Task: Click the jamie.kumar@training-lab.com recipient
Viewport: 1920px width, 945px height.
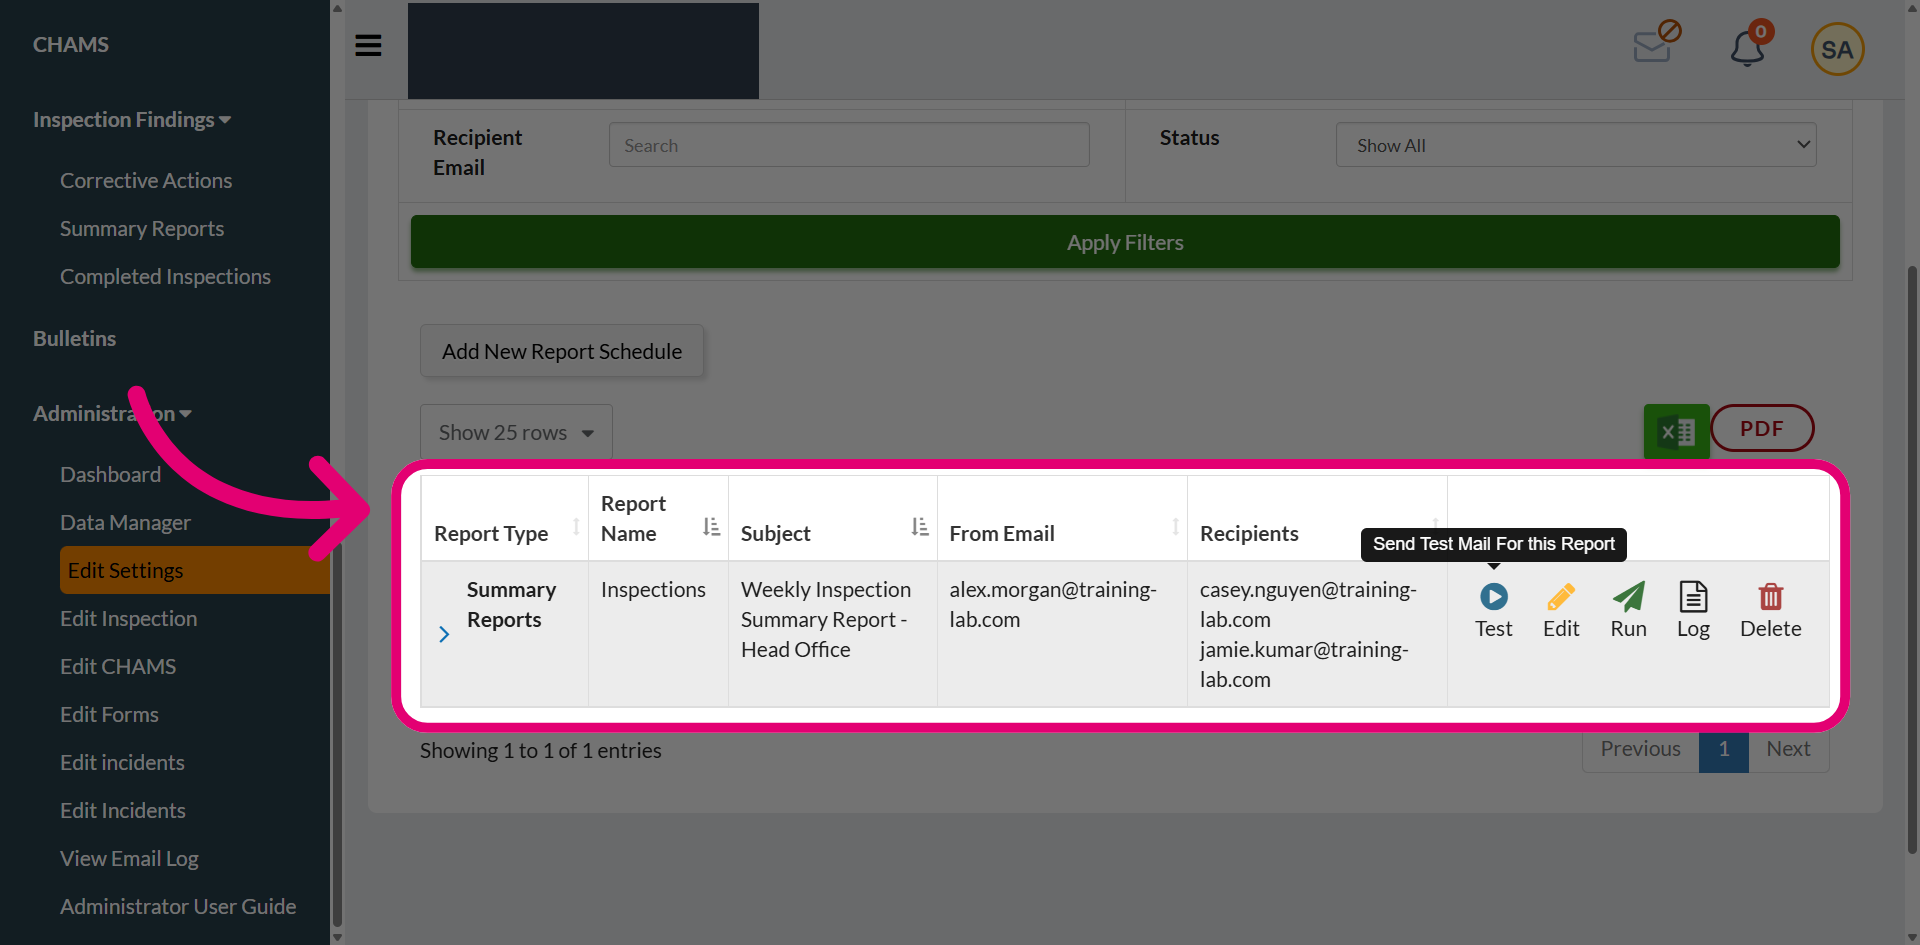Action: [x=1304, y=665]
